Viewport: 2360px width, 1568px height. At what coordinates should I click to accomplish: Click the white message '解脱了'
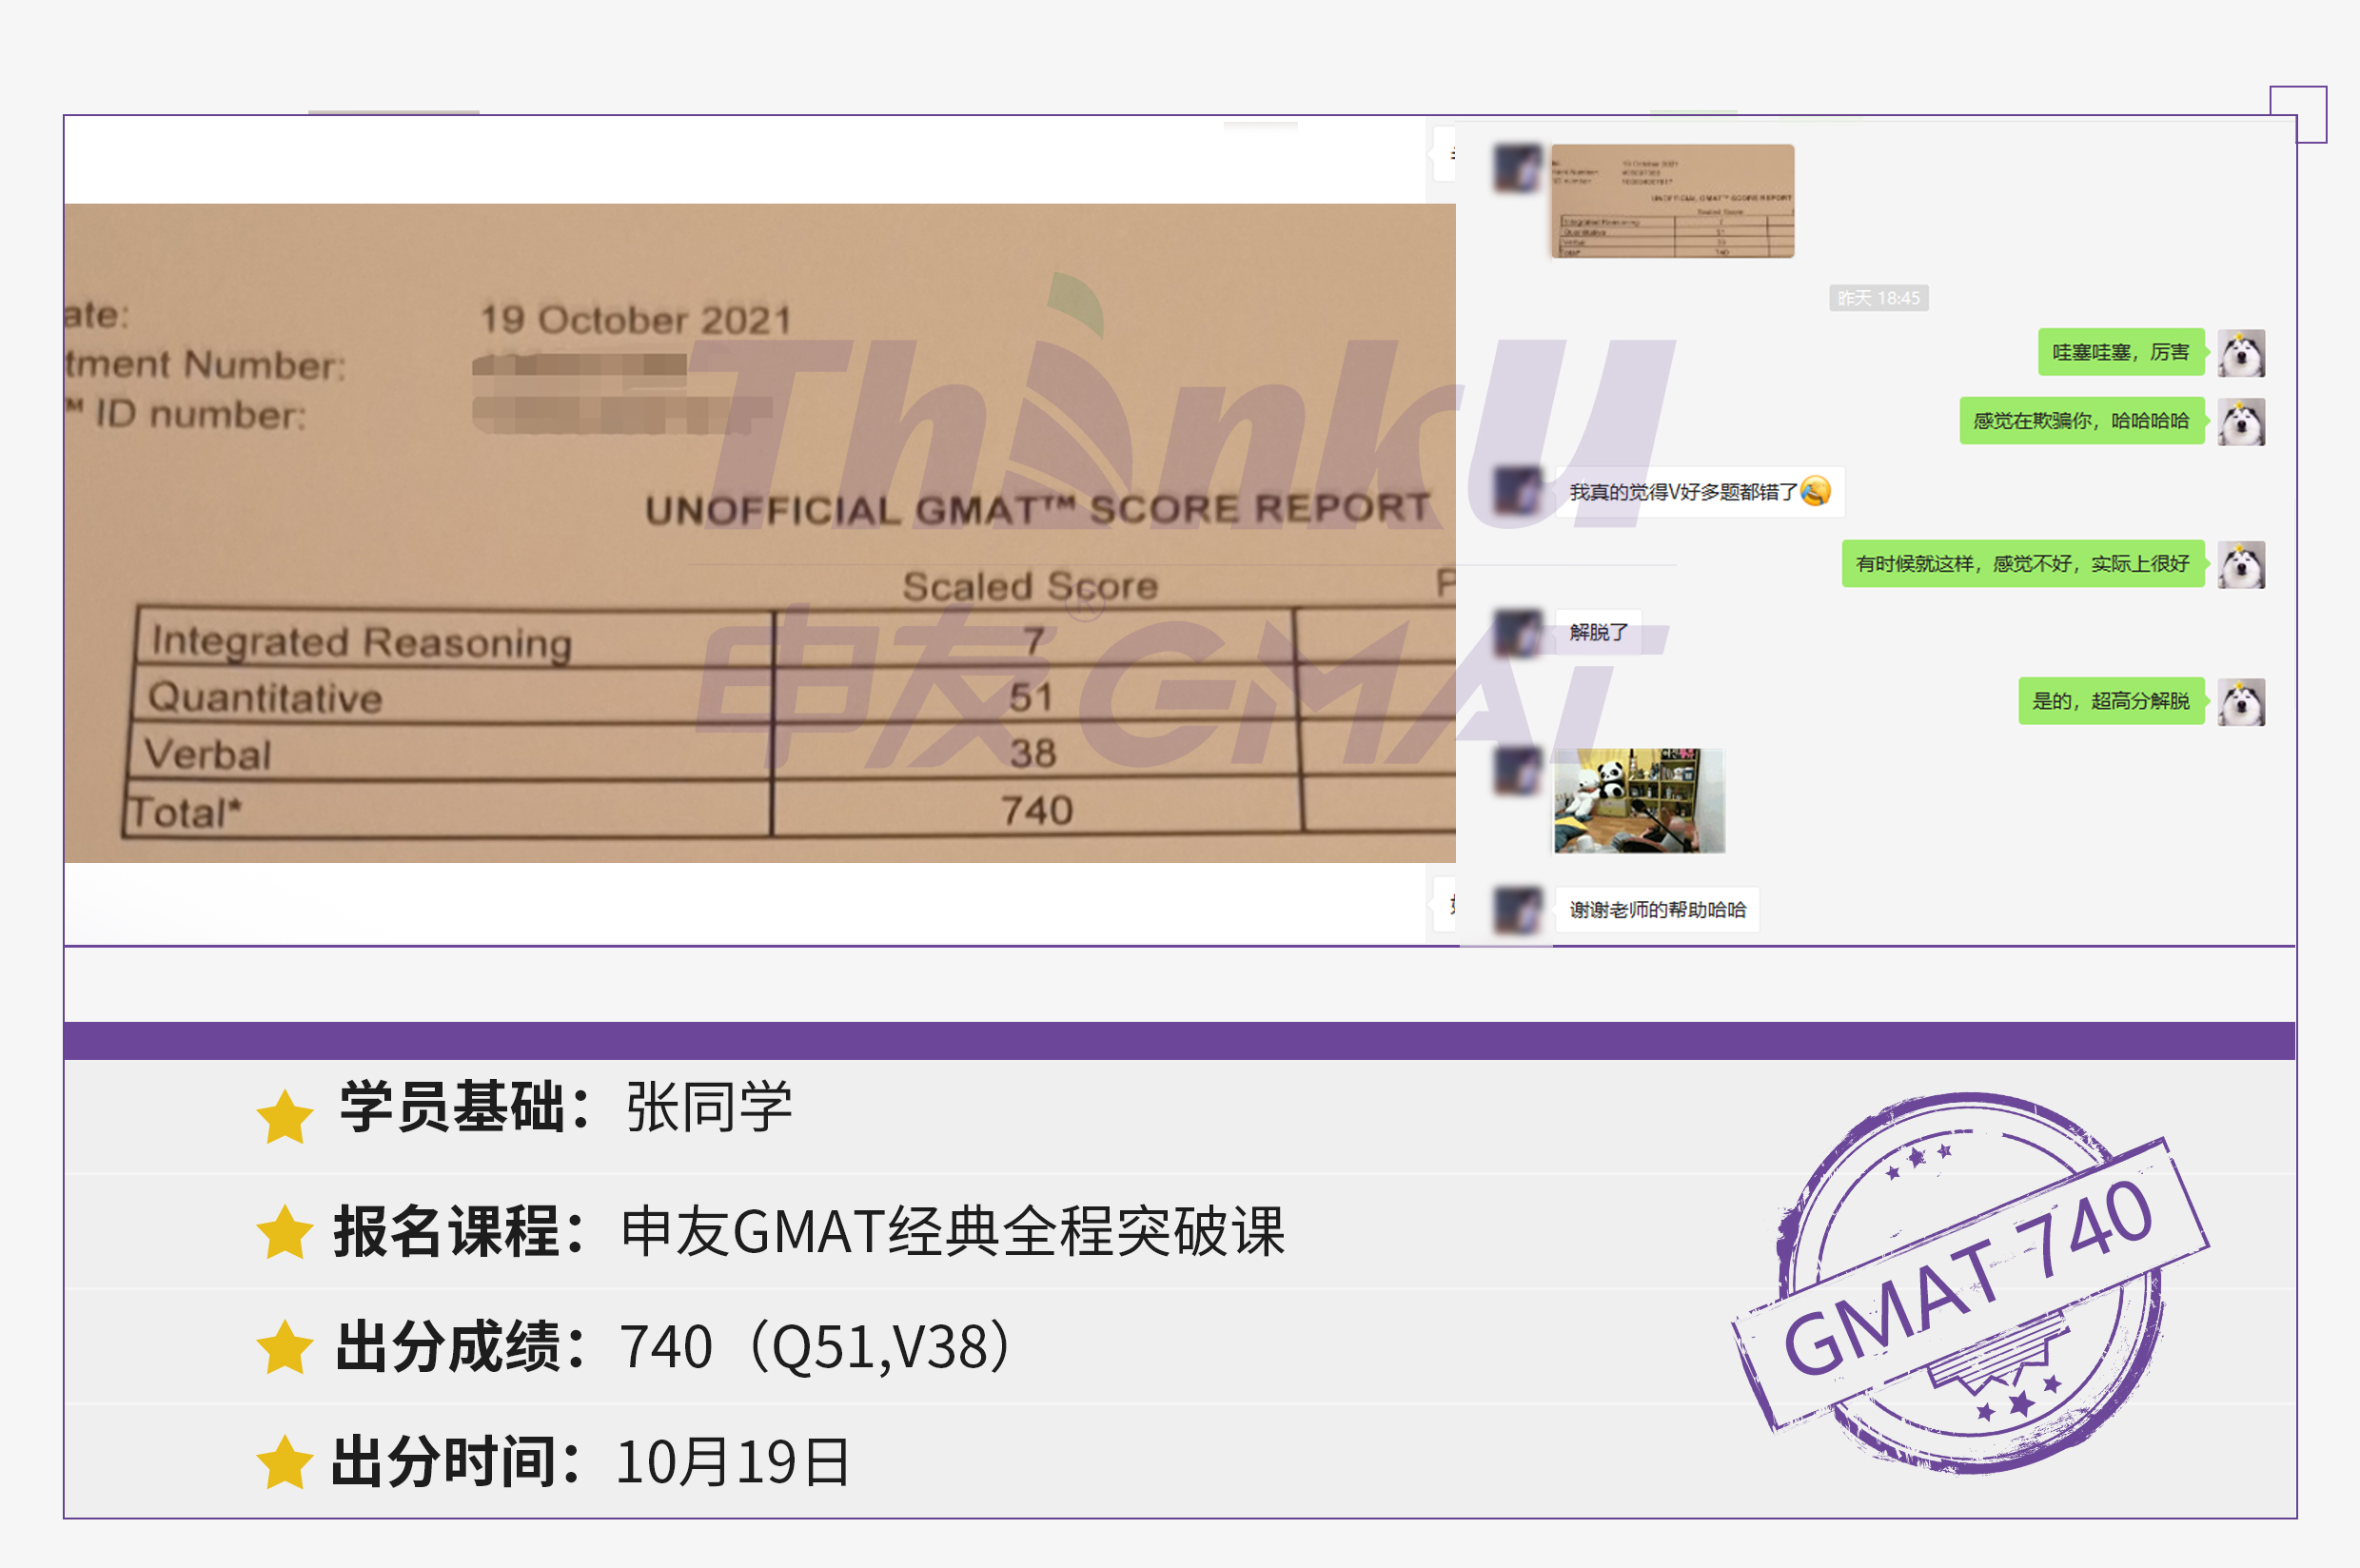[x=1598, y=632]
